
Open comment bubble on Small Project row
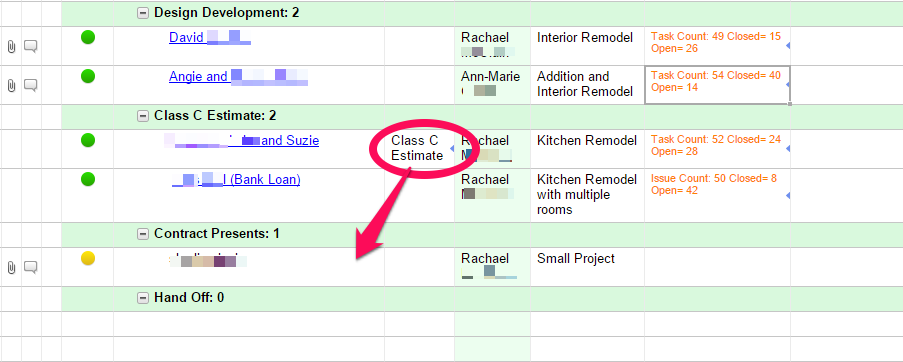click(31, 268)
